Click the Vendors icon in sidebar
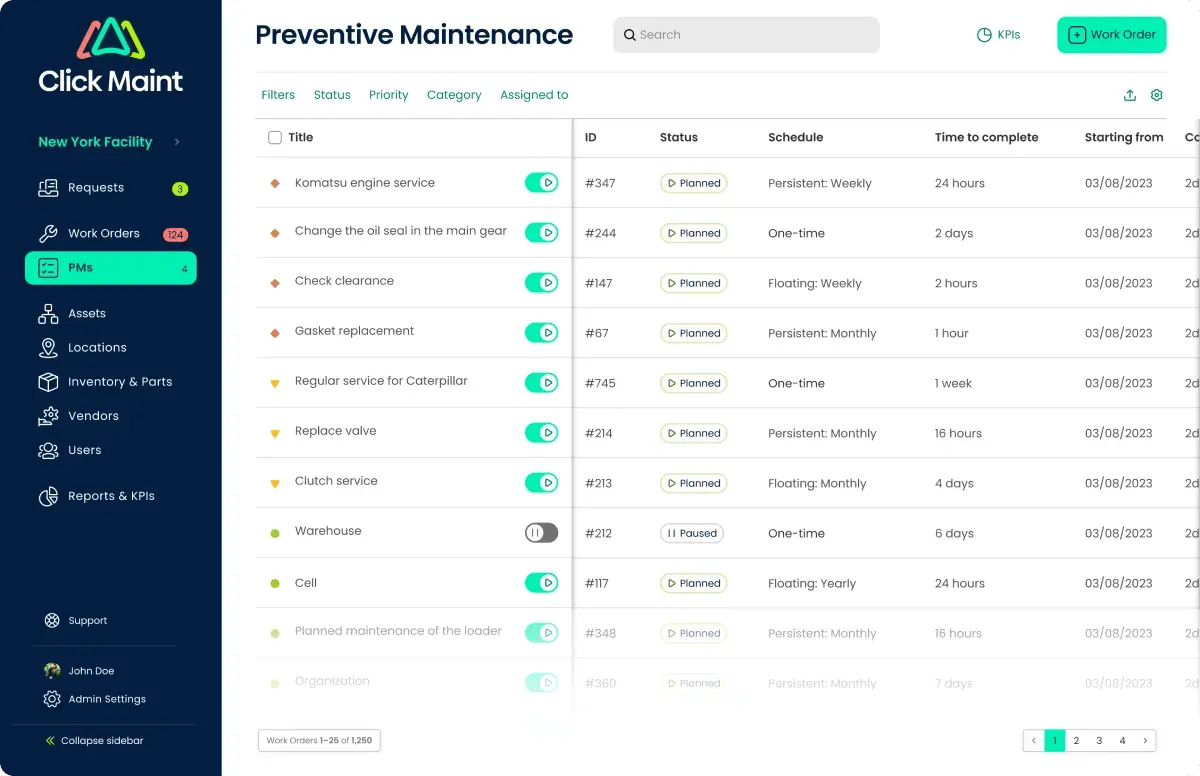The height and width of the screenshot is (776, 1200). coord(48,416)
